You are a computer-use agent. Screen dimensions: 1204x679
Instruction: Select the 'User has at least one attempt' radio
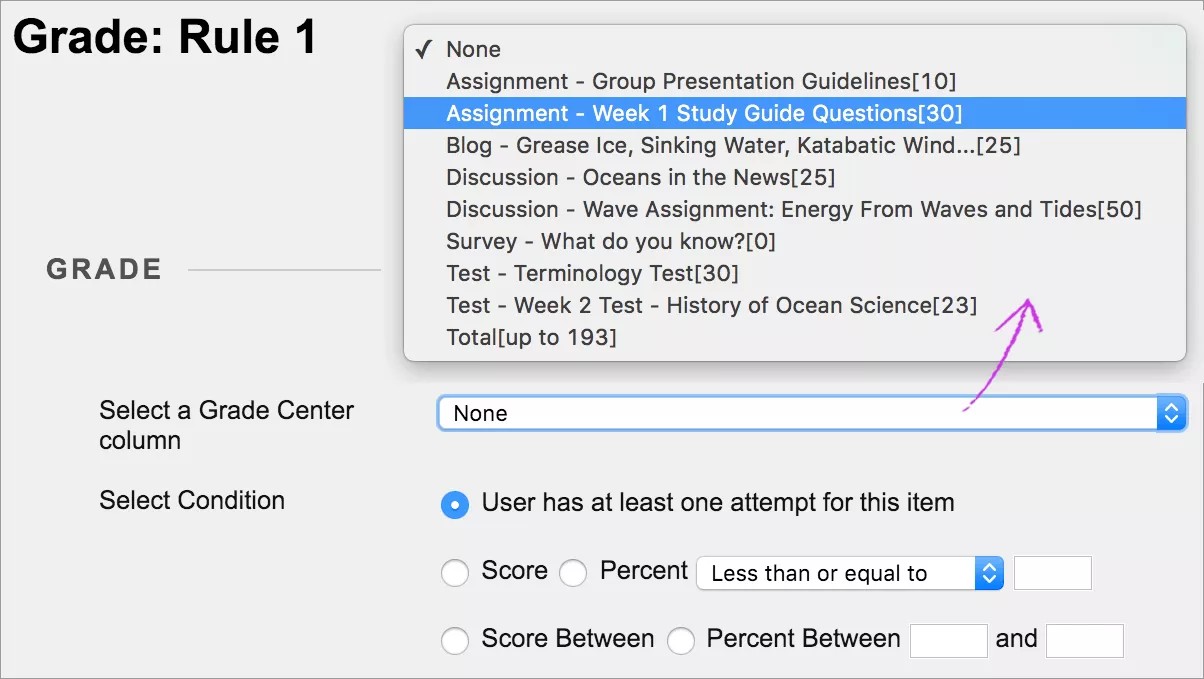click(x=455, y=505)
